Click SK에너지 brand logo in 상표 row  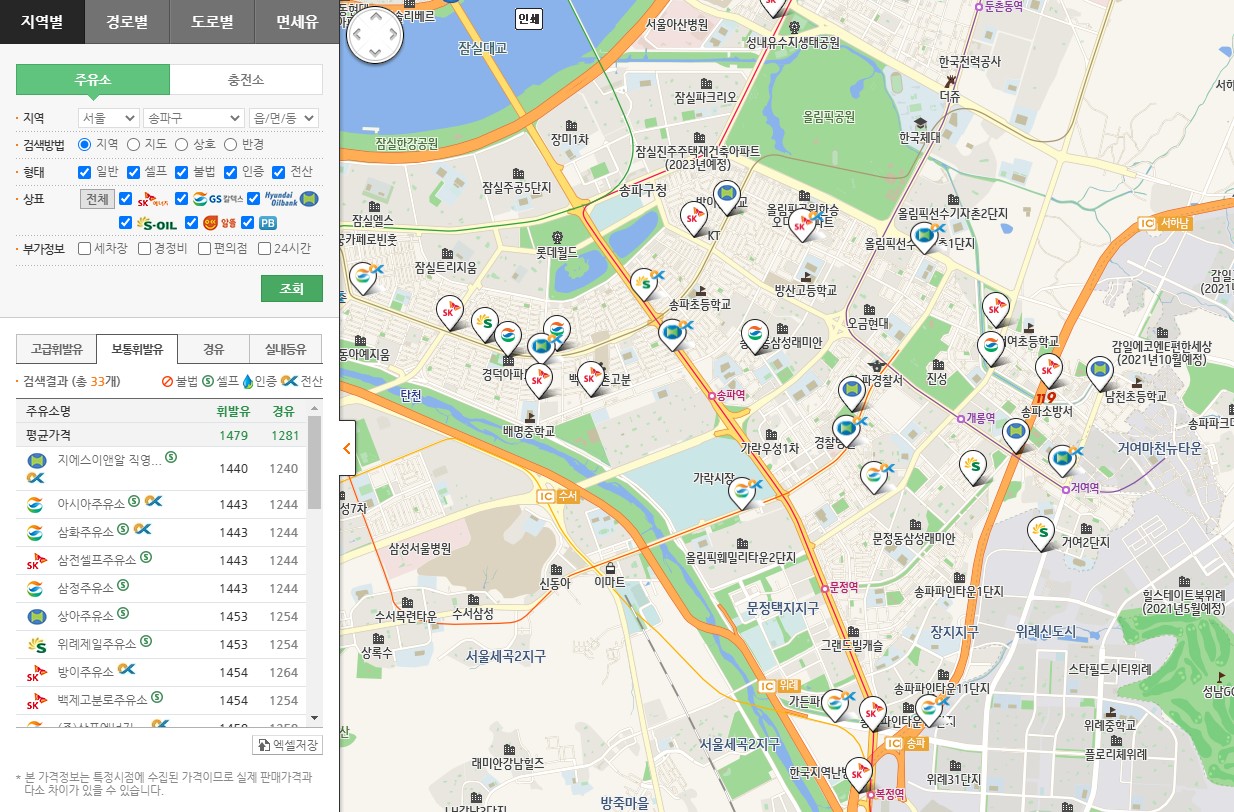155,199
